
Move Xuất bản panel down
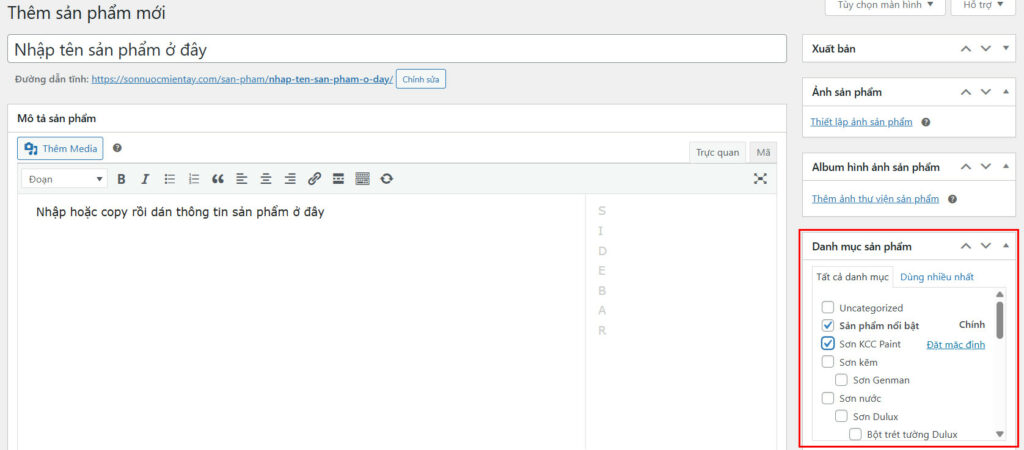pyautogui.click(x=986, y=48)
